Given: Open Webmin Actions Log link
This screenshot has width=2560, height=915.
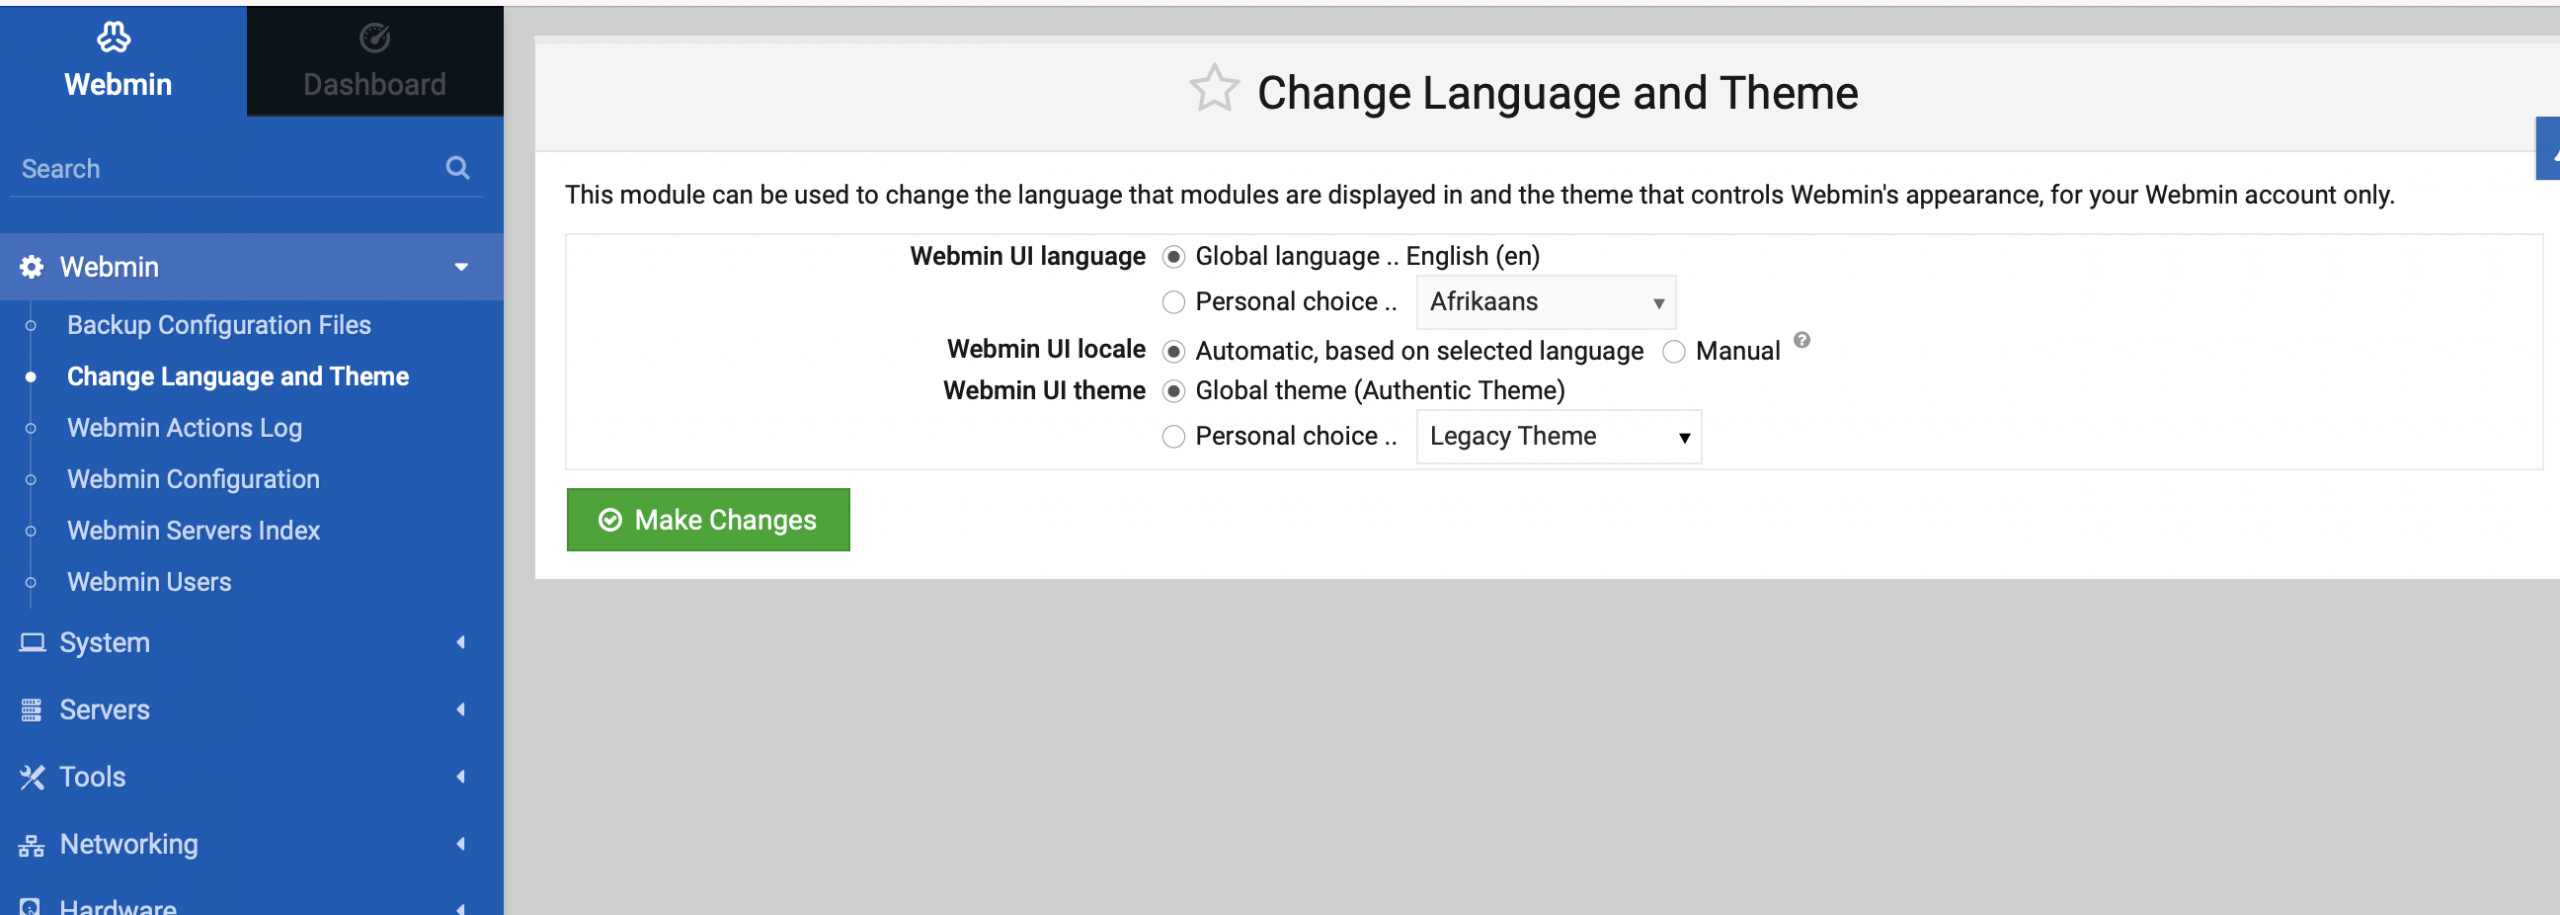Looking at the screenshot, I should (184, 428).
